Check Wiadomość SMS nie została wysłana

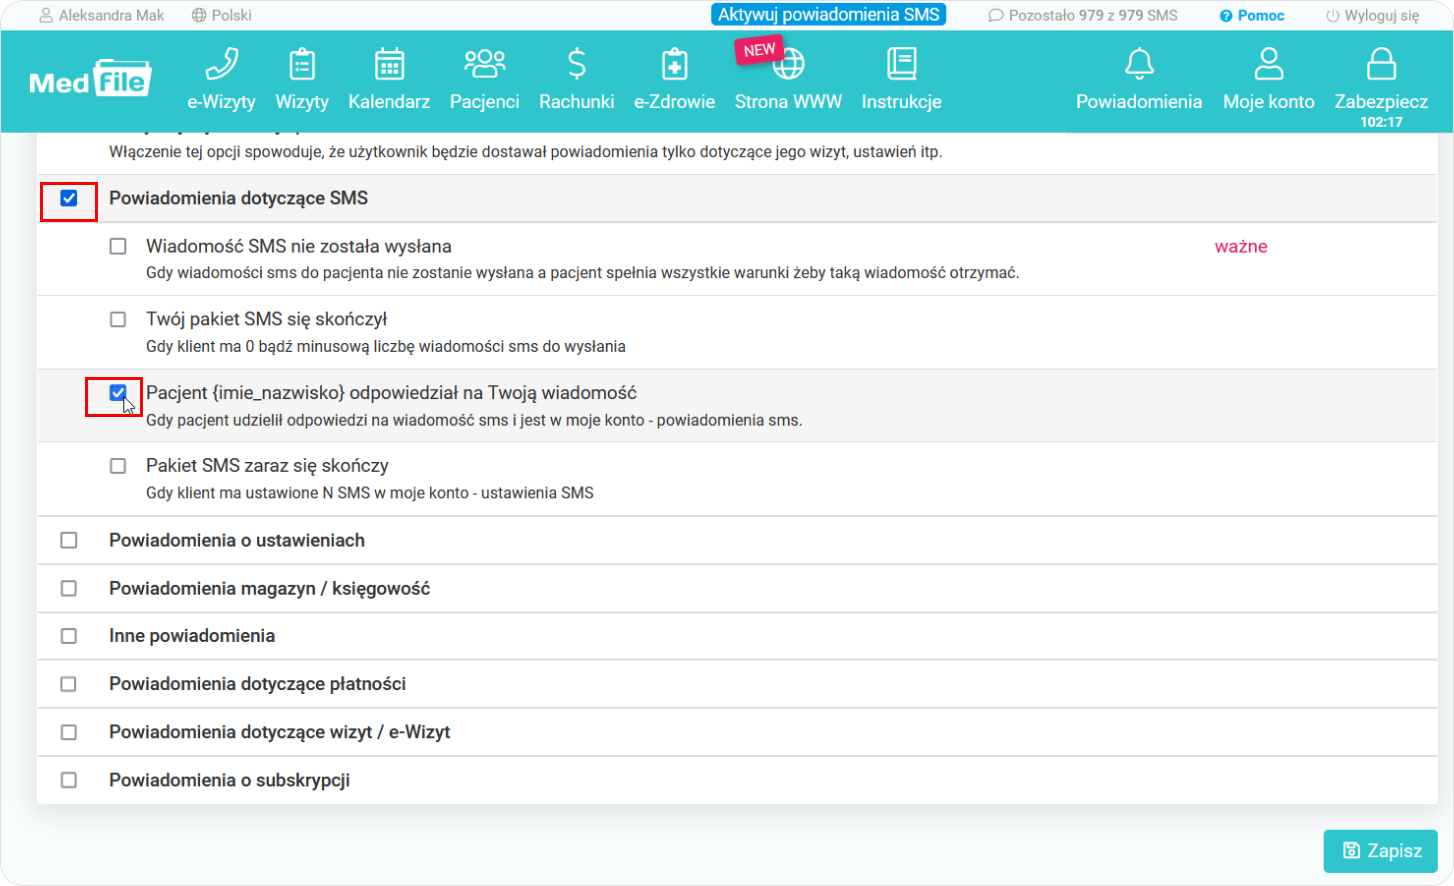pos(118,246)
